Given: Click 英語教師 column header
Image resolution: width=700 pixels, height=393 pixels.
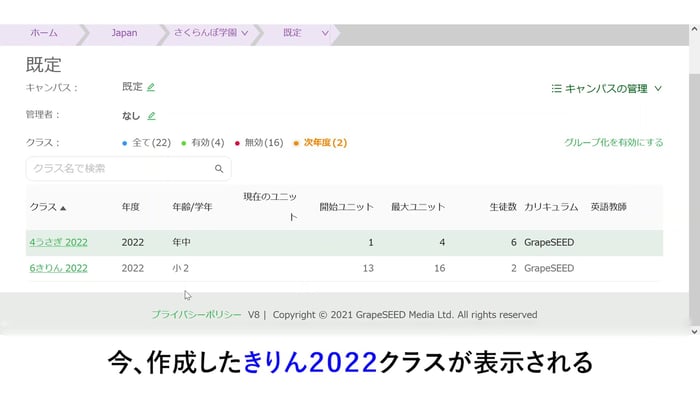Looking at the screenshot, I should pos(608,207).
